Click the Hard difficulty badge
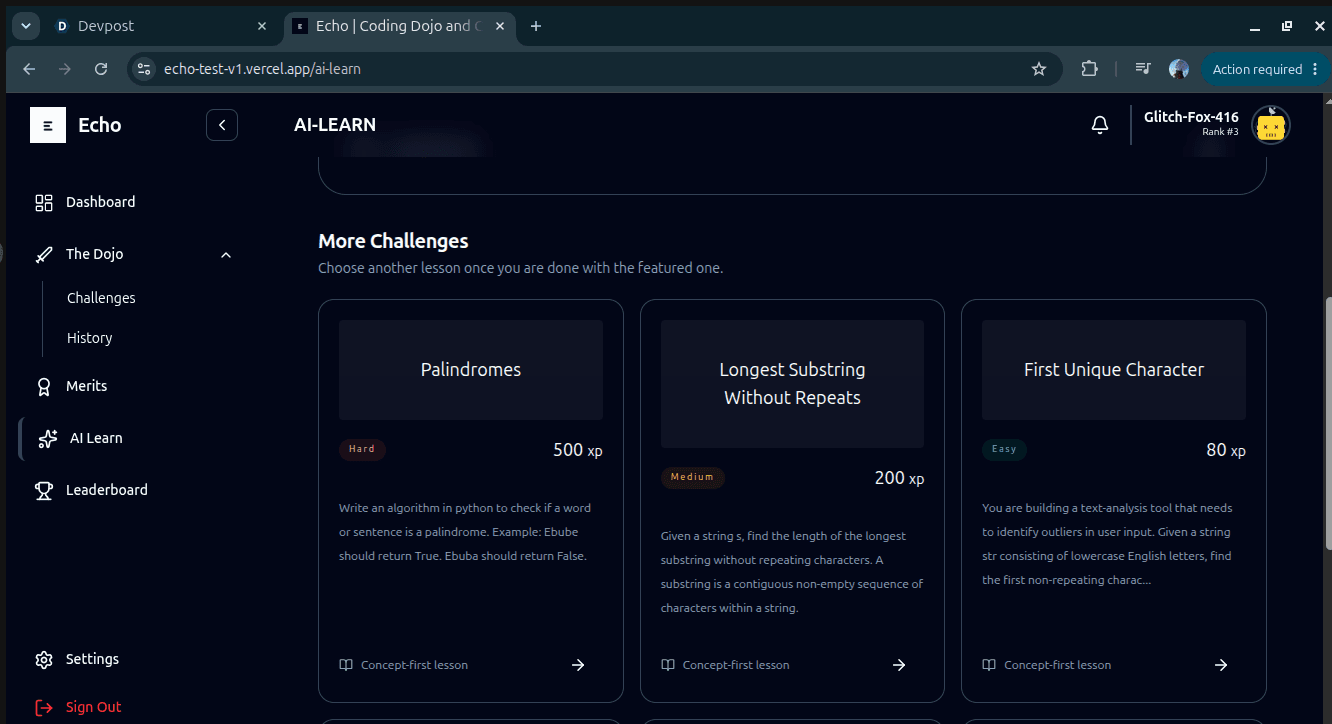 [x=362, y=449]
